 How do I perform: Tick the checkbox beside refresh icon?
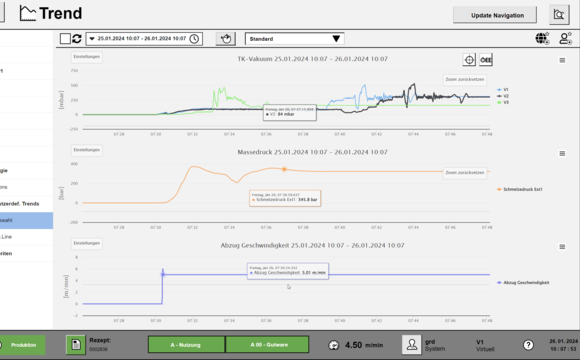[x=65, y=38]
